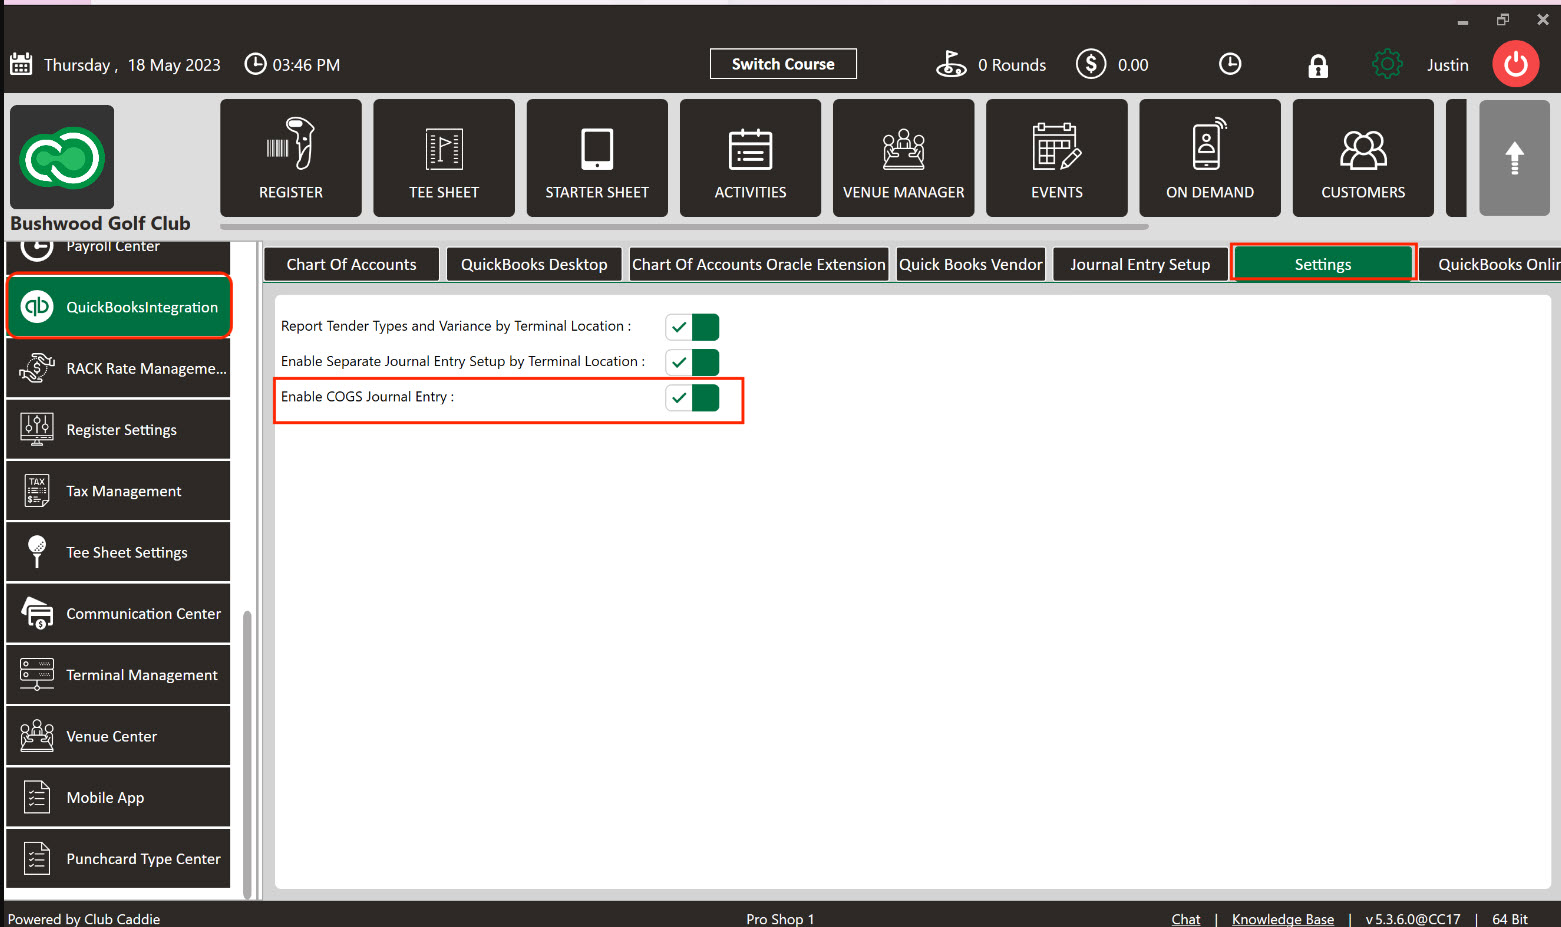This screenshot has height=927, width=1561.
Task: Open Chart Of Accounts Oracle Extension tab
Action: tap(759, 264)
